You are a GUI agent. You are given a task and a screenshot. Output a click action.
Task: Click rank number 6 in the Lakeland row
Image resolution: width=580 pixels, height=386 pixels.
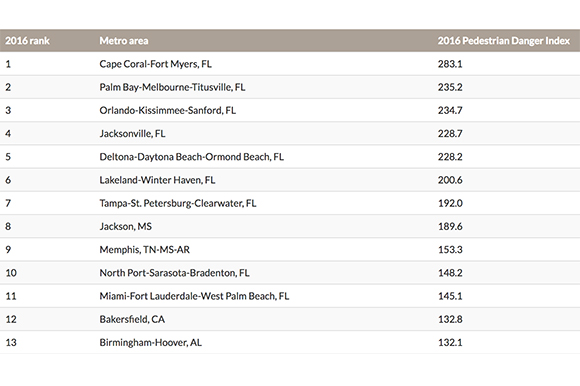pos(8,180)
